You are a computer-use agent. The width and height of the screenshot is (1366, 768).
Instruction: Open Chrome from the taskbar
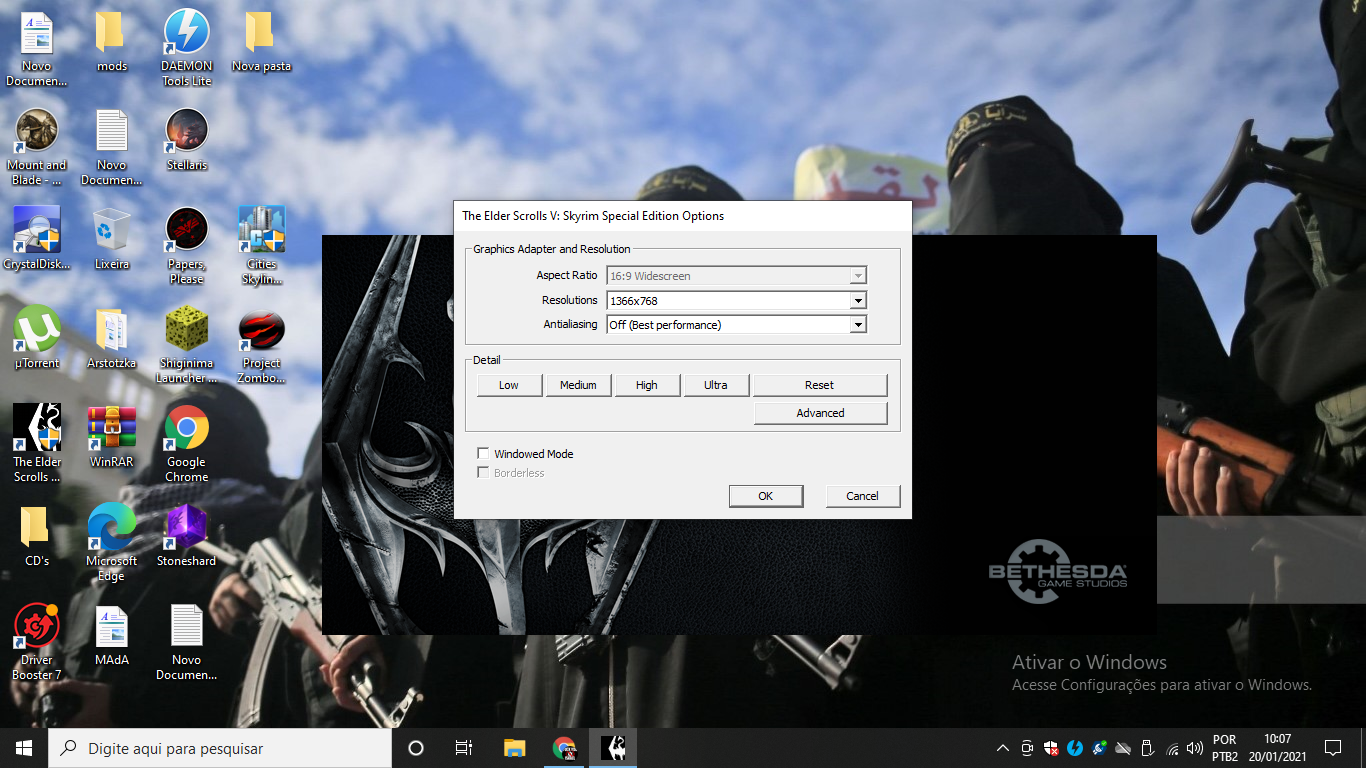click(x=564, y=748)
